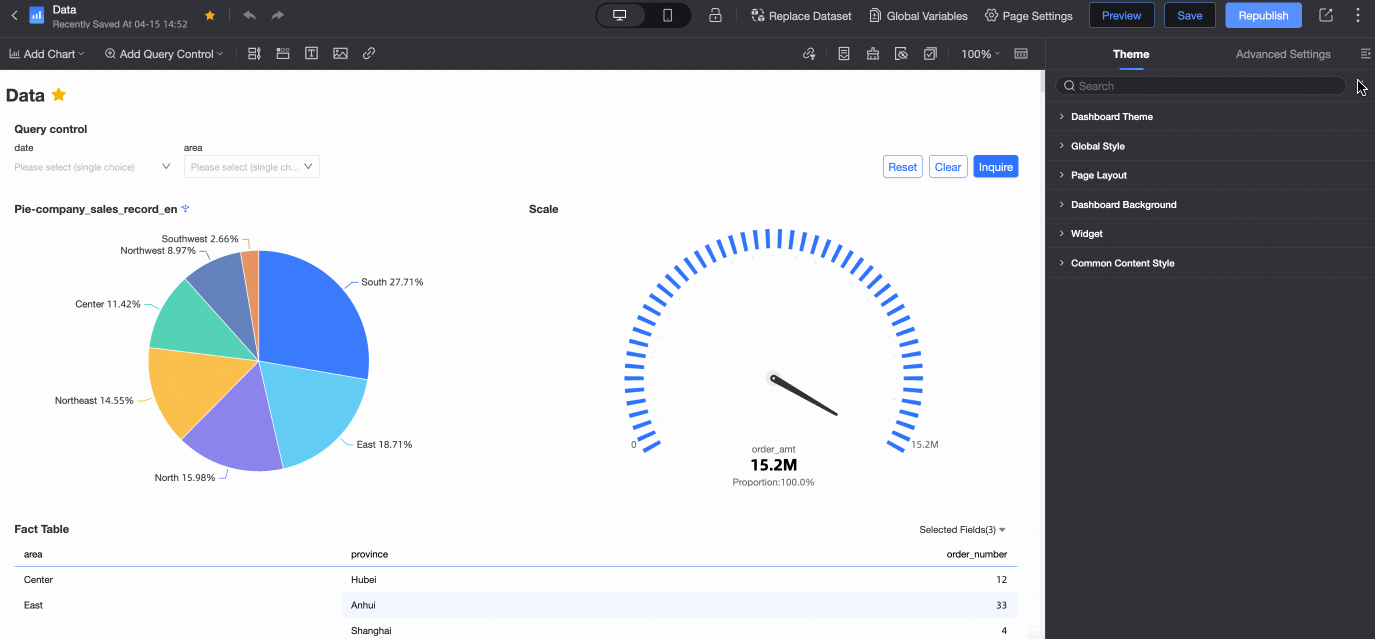Switch to desktop layout view

pos(620,16)
